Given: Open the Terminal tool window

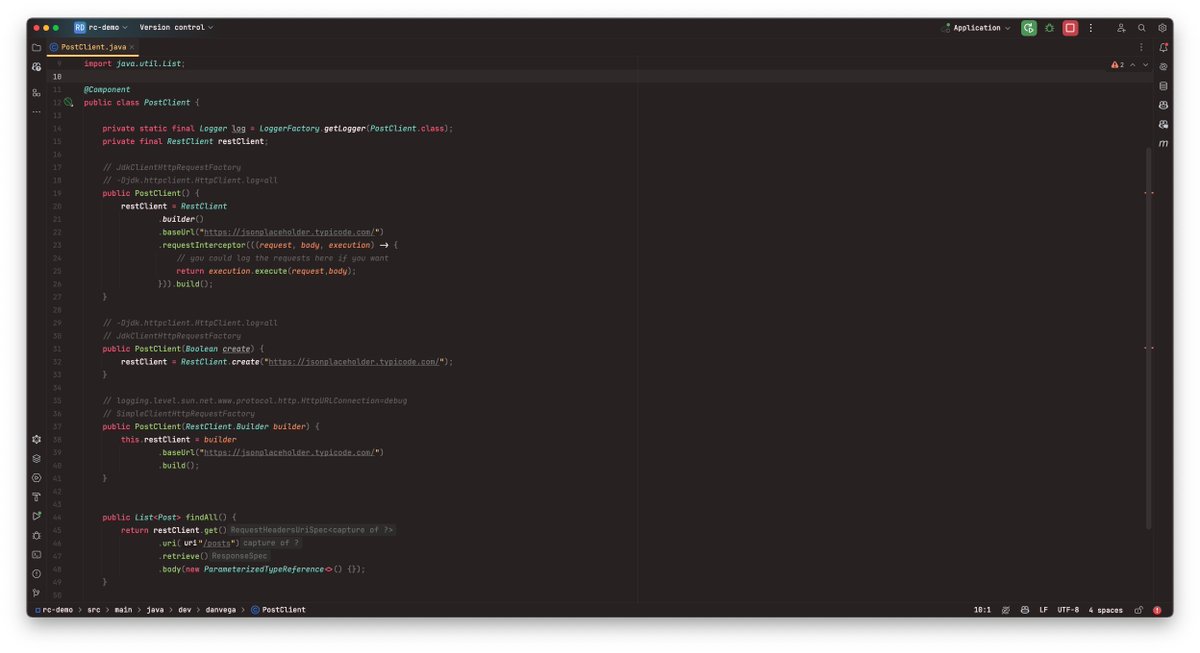Looking at the screenshot, I should tap(36, 554).
